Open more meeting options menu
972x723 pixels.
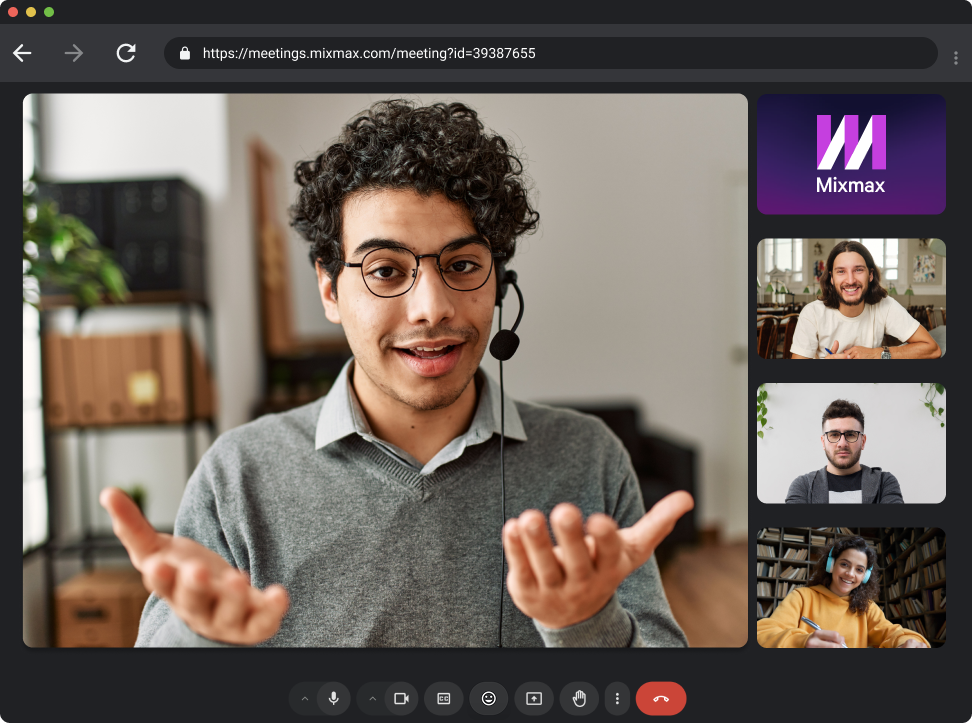click(x=617, y=698)
